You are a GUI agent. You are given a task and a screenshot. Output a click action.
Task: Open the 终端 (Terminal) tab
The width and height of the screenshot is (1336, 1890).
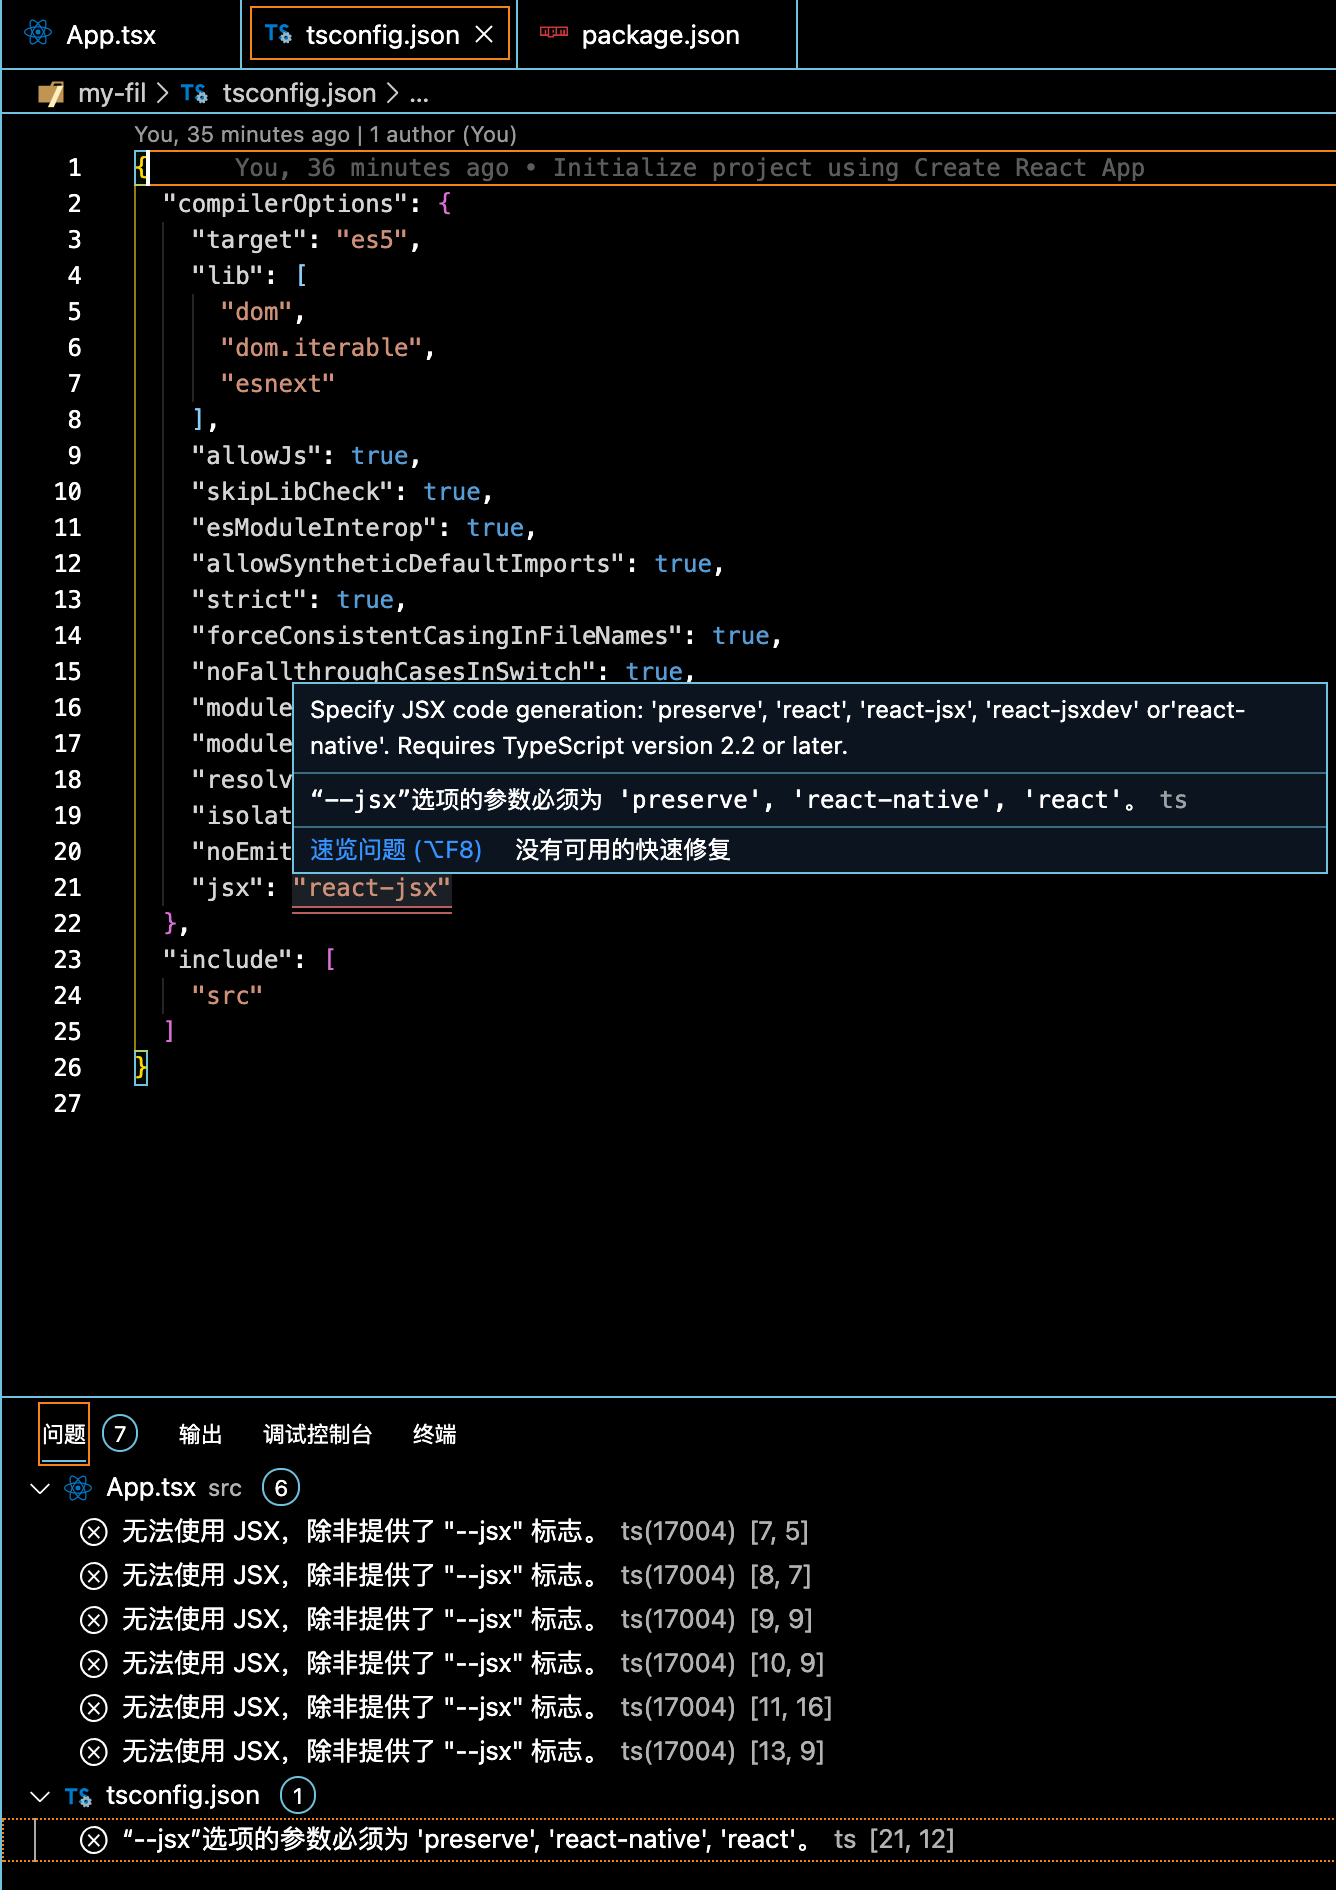click(434, 1434)
